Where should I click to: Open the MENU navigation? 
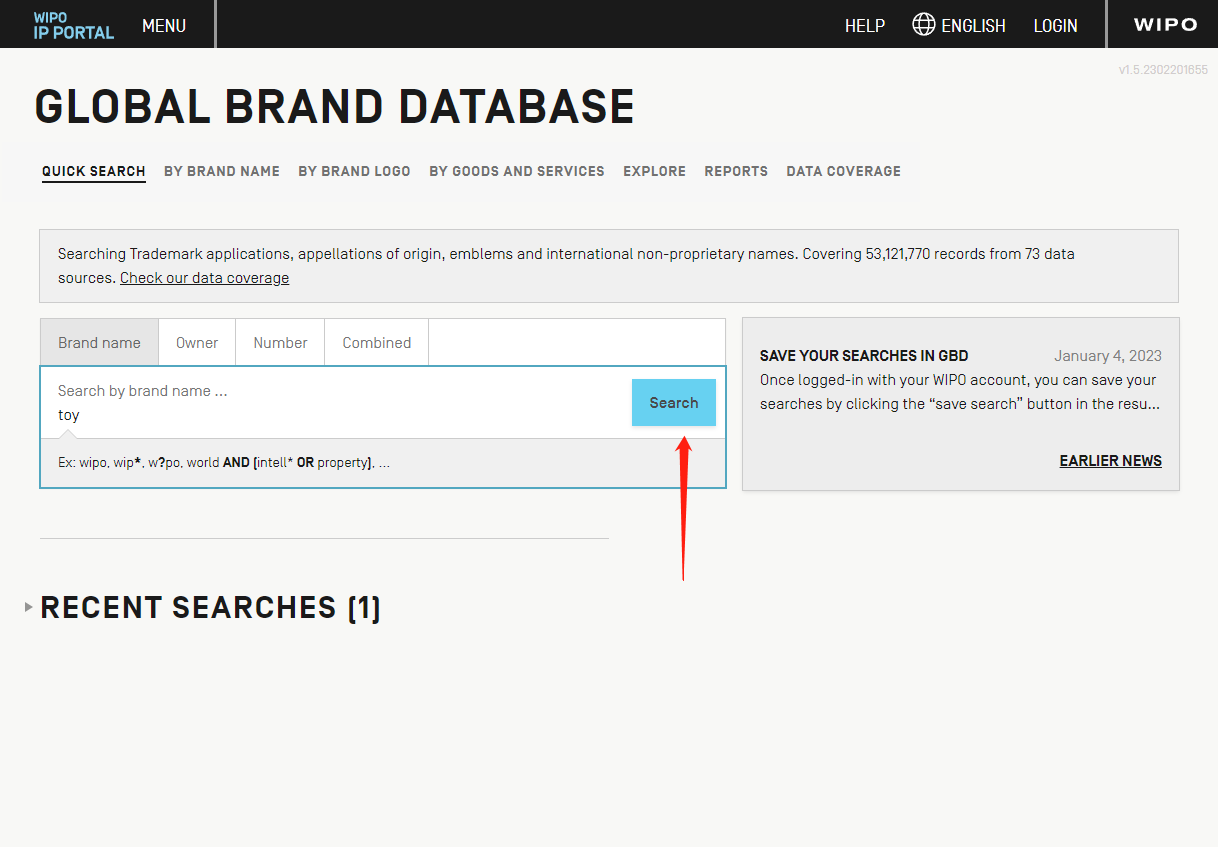(164, 26)
